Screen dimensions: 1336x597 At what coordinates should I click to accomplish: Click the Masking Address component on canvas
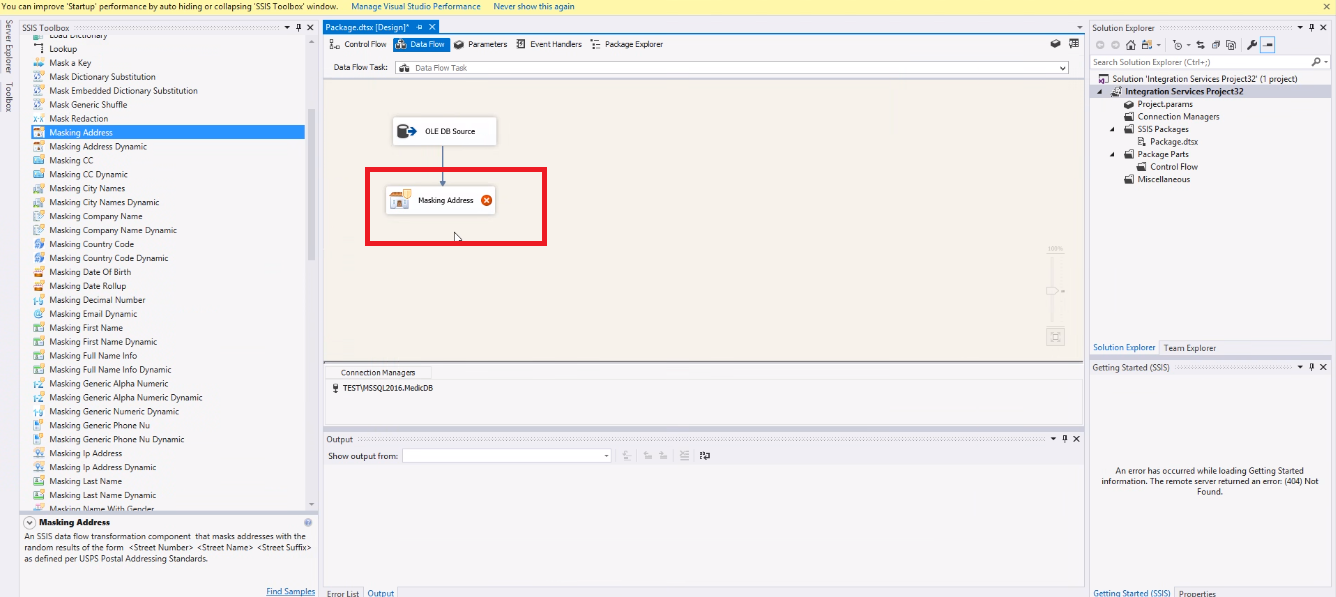point(441,200)
